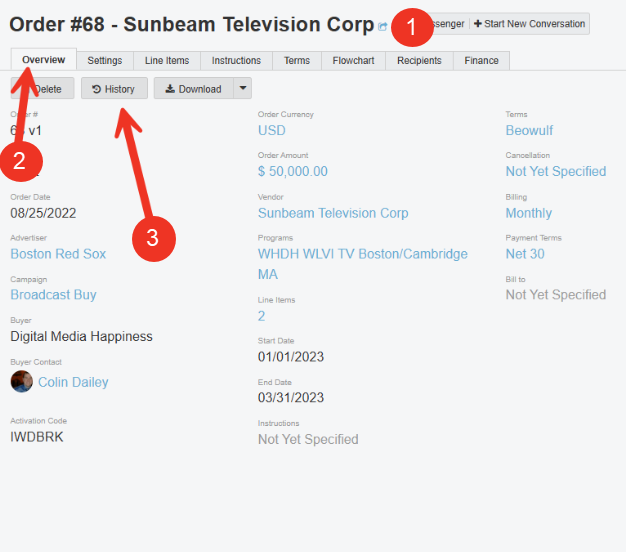
Task: Click the Monthly billing link
Action: pos(529,213)
